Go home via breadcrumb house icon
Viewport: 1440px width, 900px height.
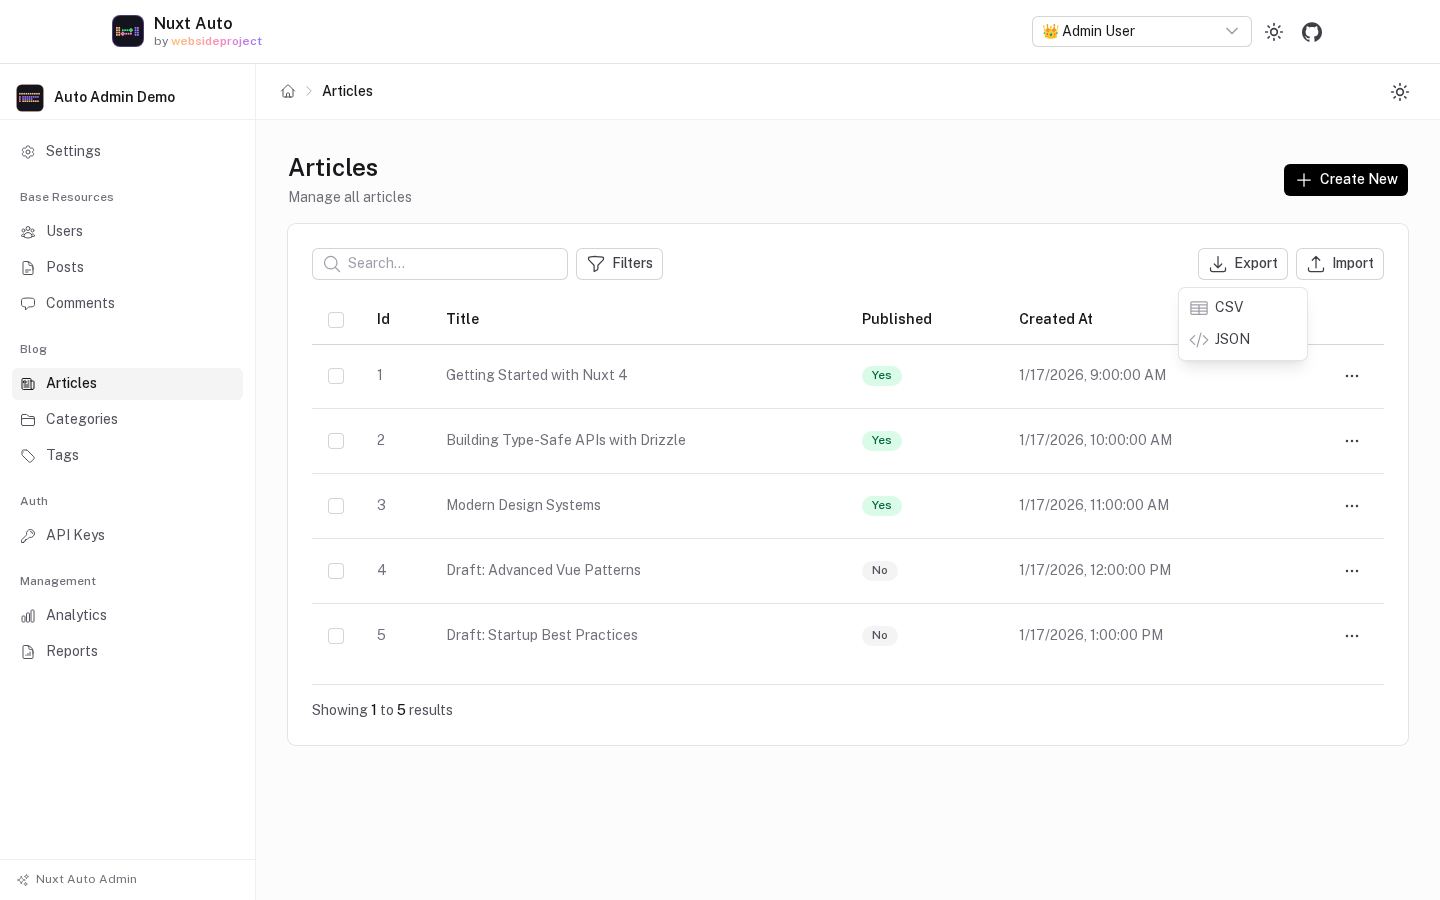288,91
